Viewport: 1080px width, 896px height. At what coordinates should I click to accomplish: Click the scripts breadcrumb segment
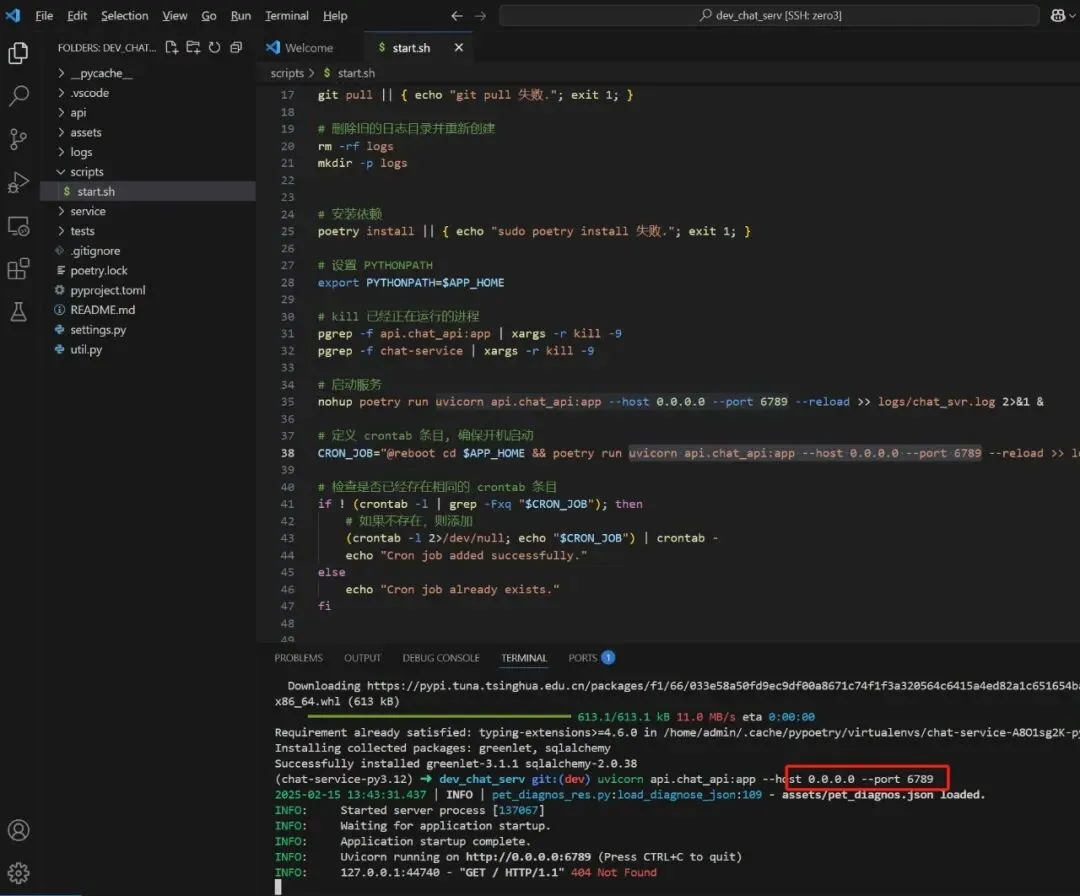point(287,73)
